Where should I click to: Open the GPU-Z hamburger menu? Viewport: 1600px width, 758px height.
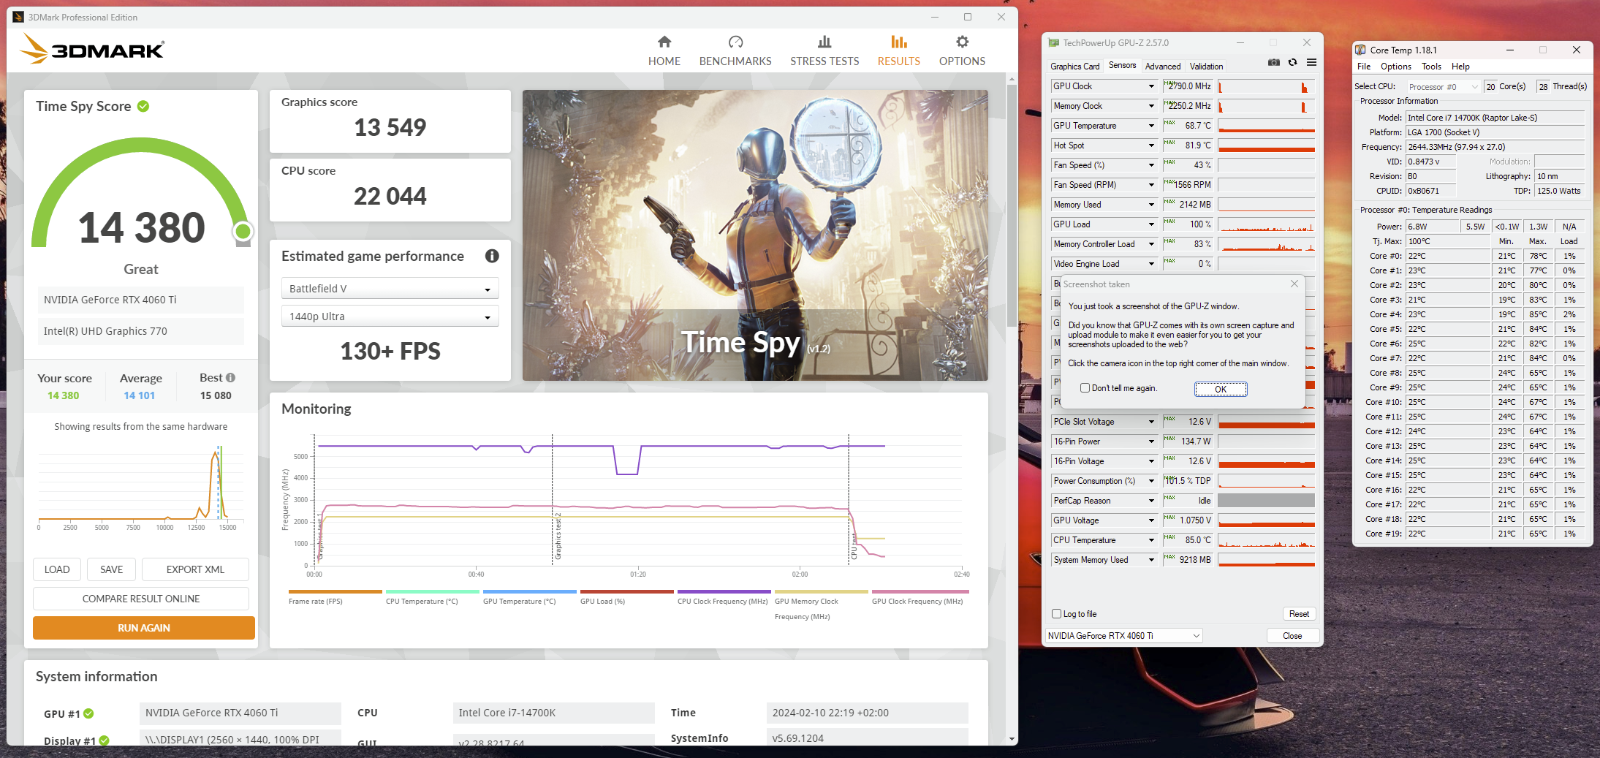pyautogui.click(x=1311, y=62)
